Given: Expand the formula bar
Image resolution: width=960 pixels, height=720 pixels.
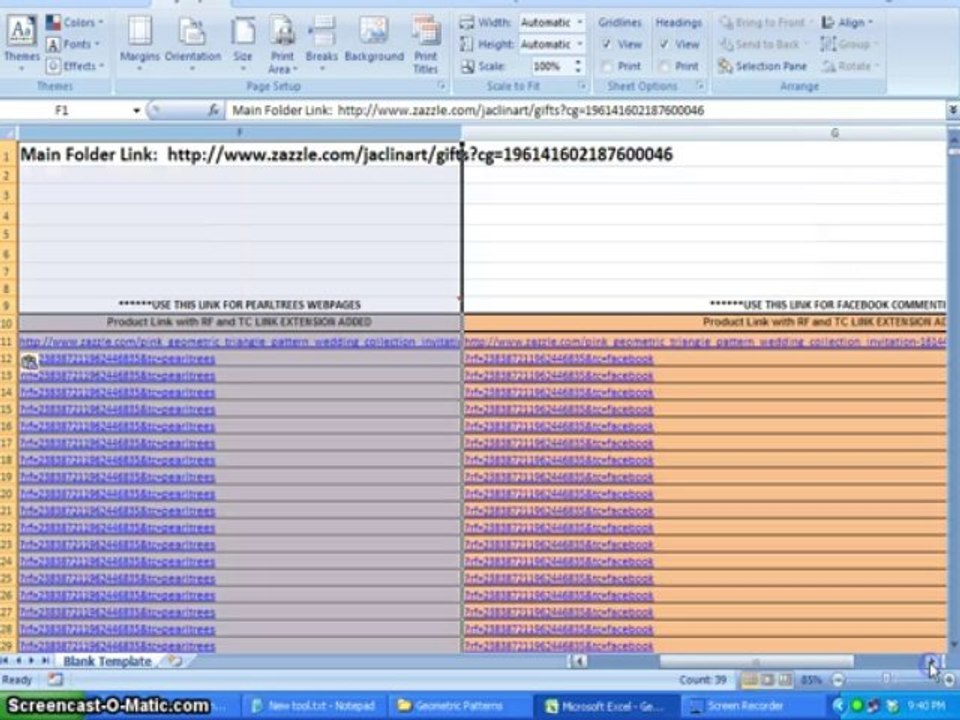Looking at the screenshot, I should (953, 110).
